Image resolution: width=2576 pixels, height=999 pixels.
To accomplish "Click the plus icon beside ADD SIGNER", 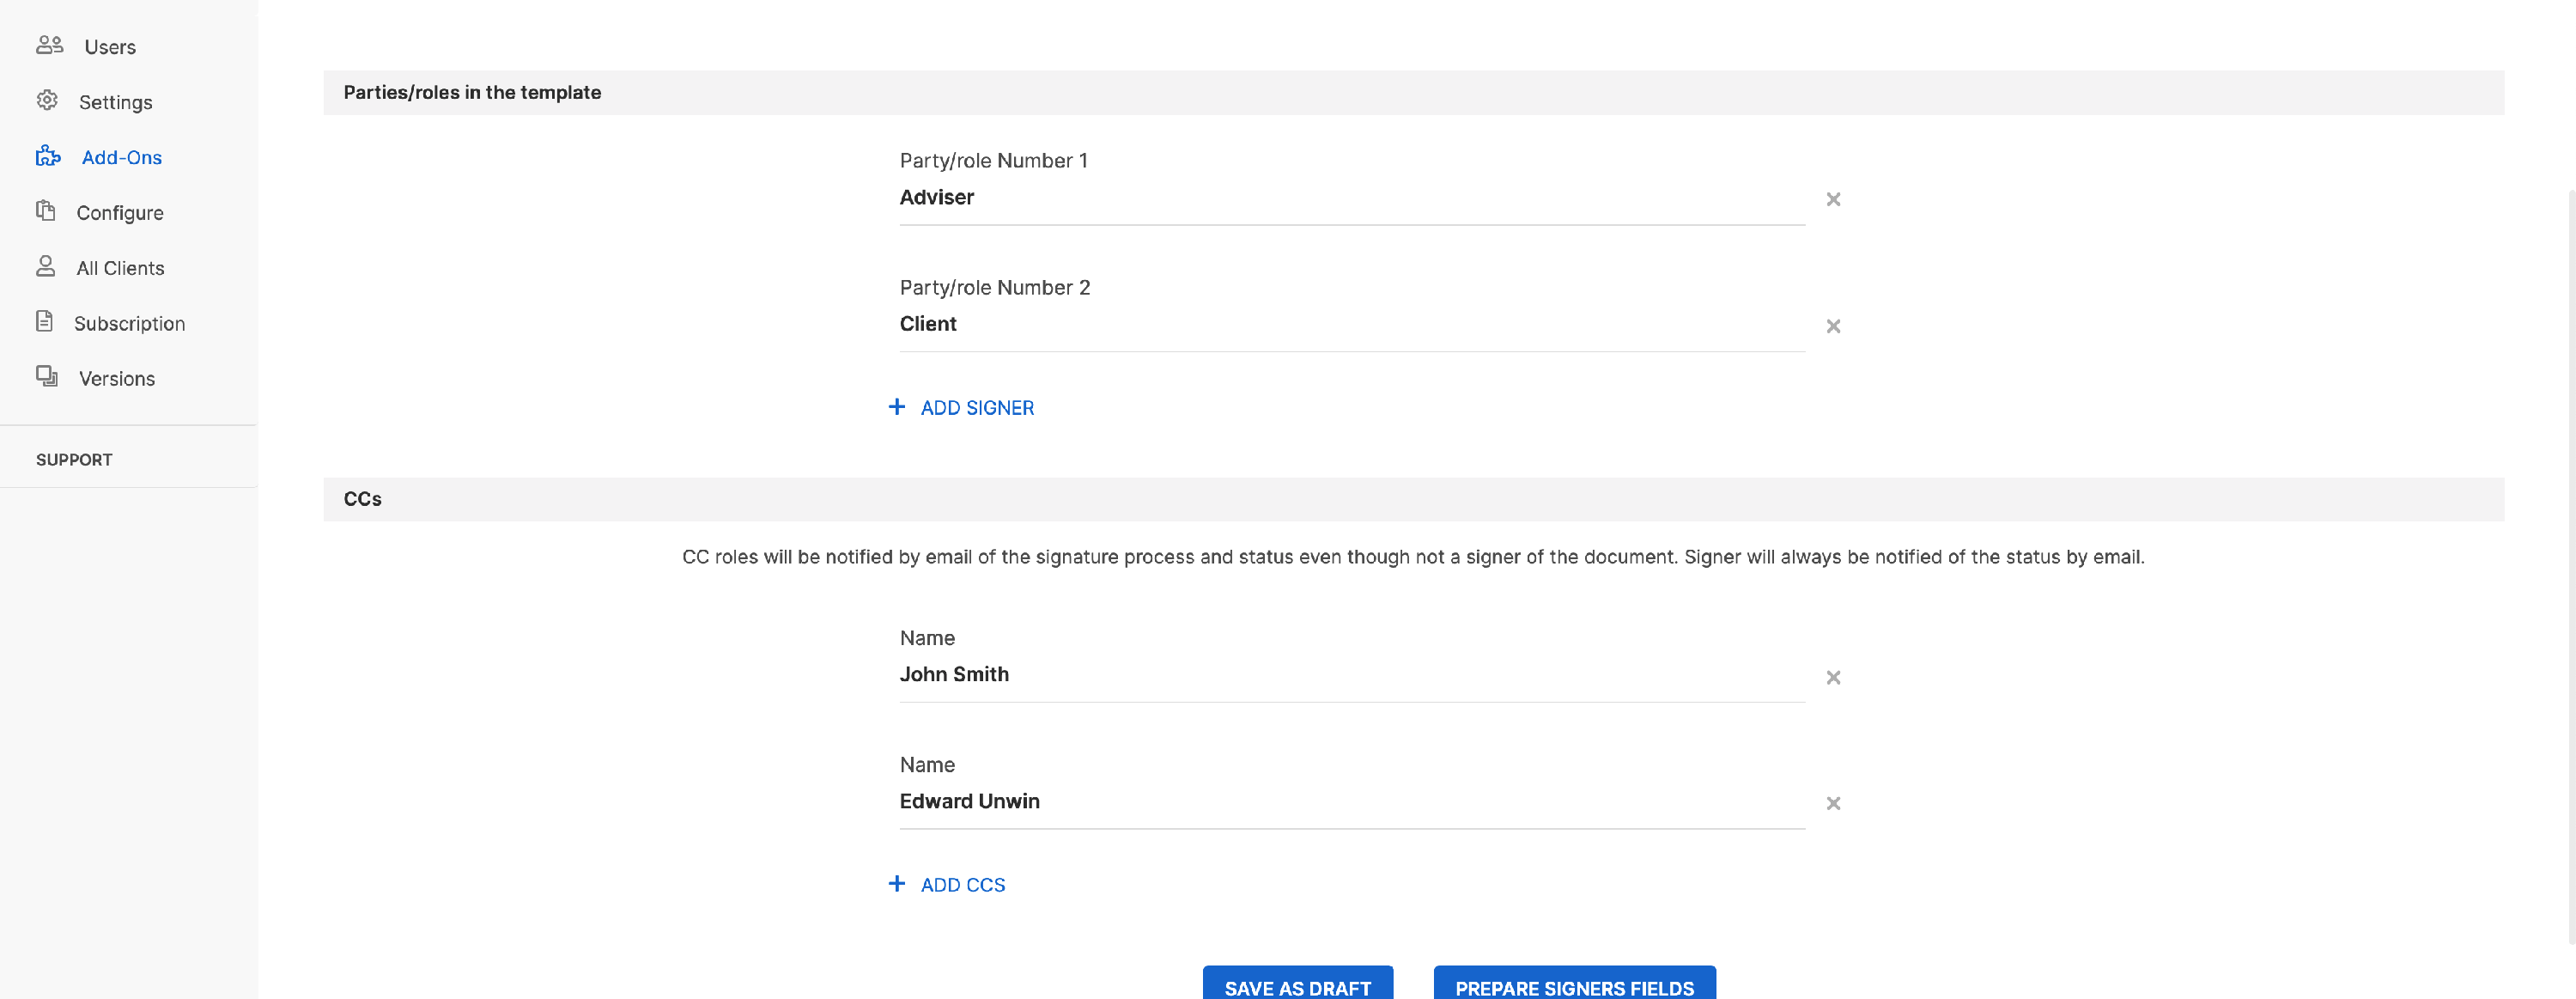I will 897,407.
